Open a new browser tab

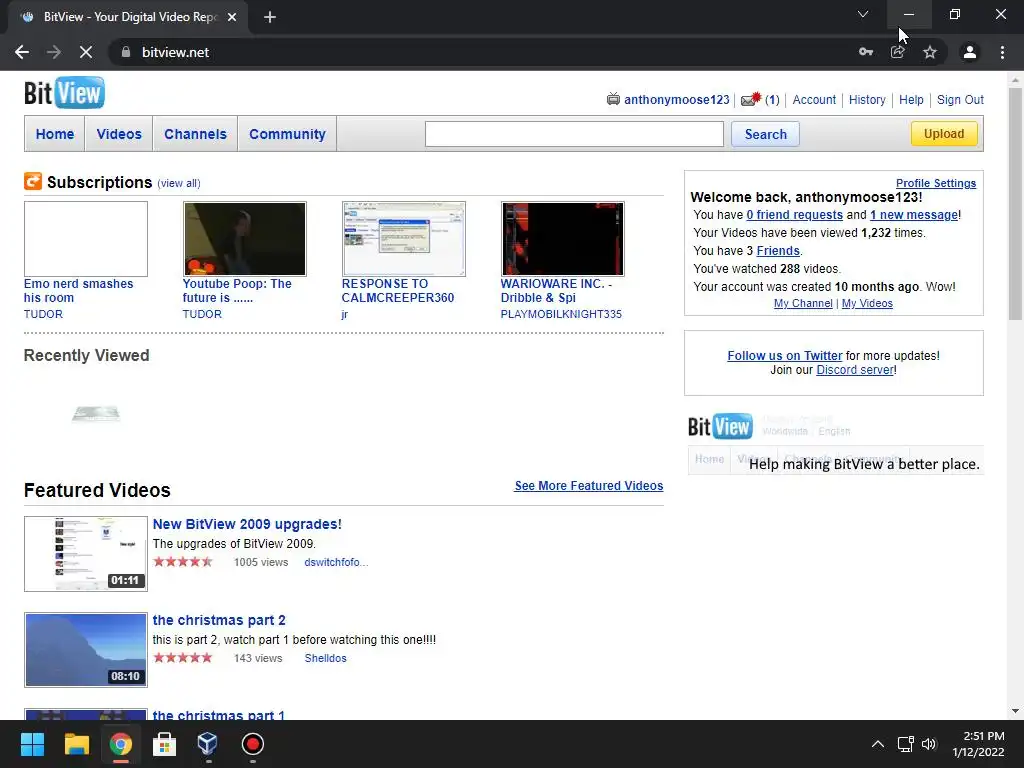click(x=270, y=17)
